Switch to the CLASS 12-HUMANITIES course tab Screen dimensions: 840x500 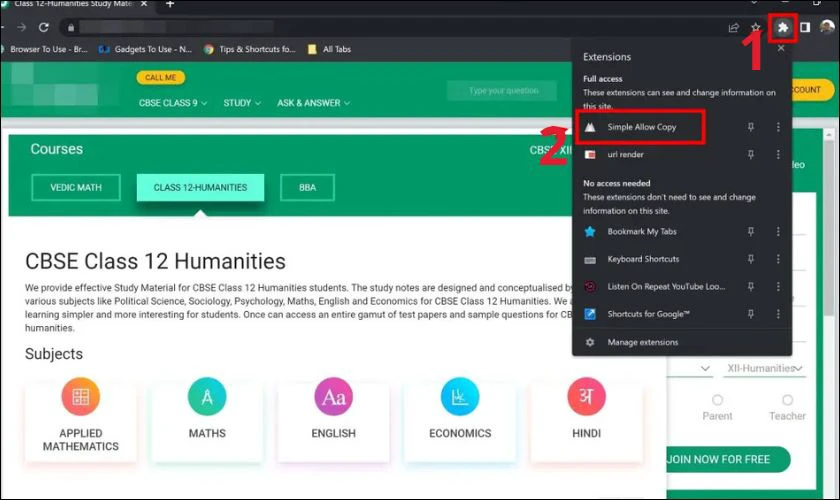coord(200,188)
